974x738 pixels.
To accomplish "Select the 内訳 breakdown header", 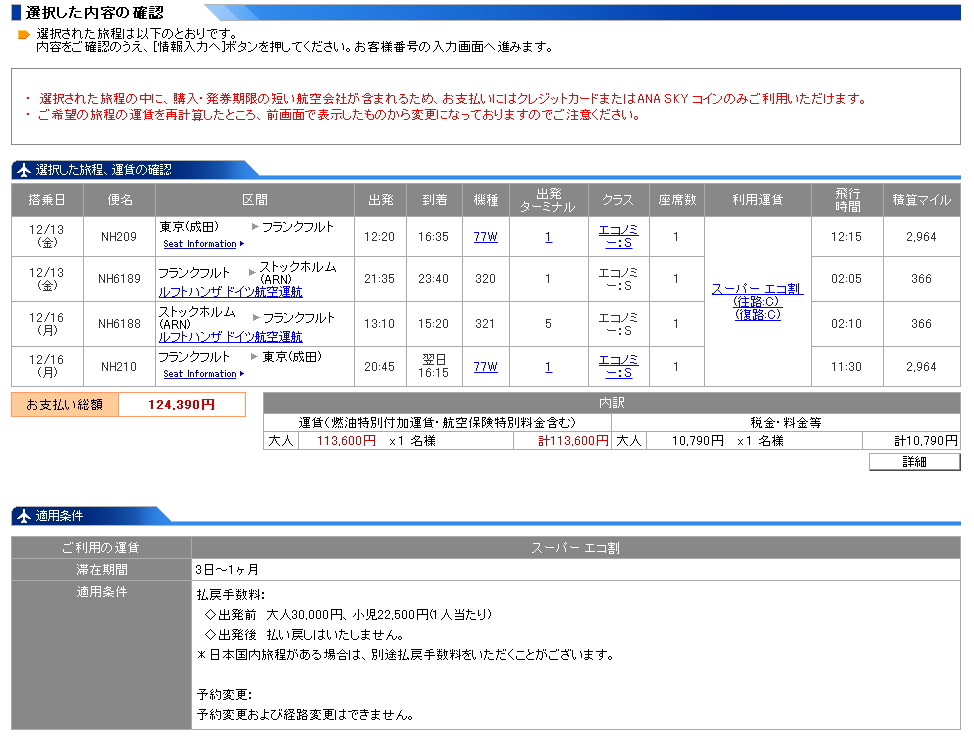I will 612,403.
